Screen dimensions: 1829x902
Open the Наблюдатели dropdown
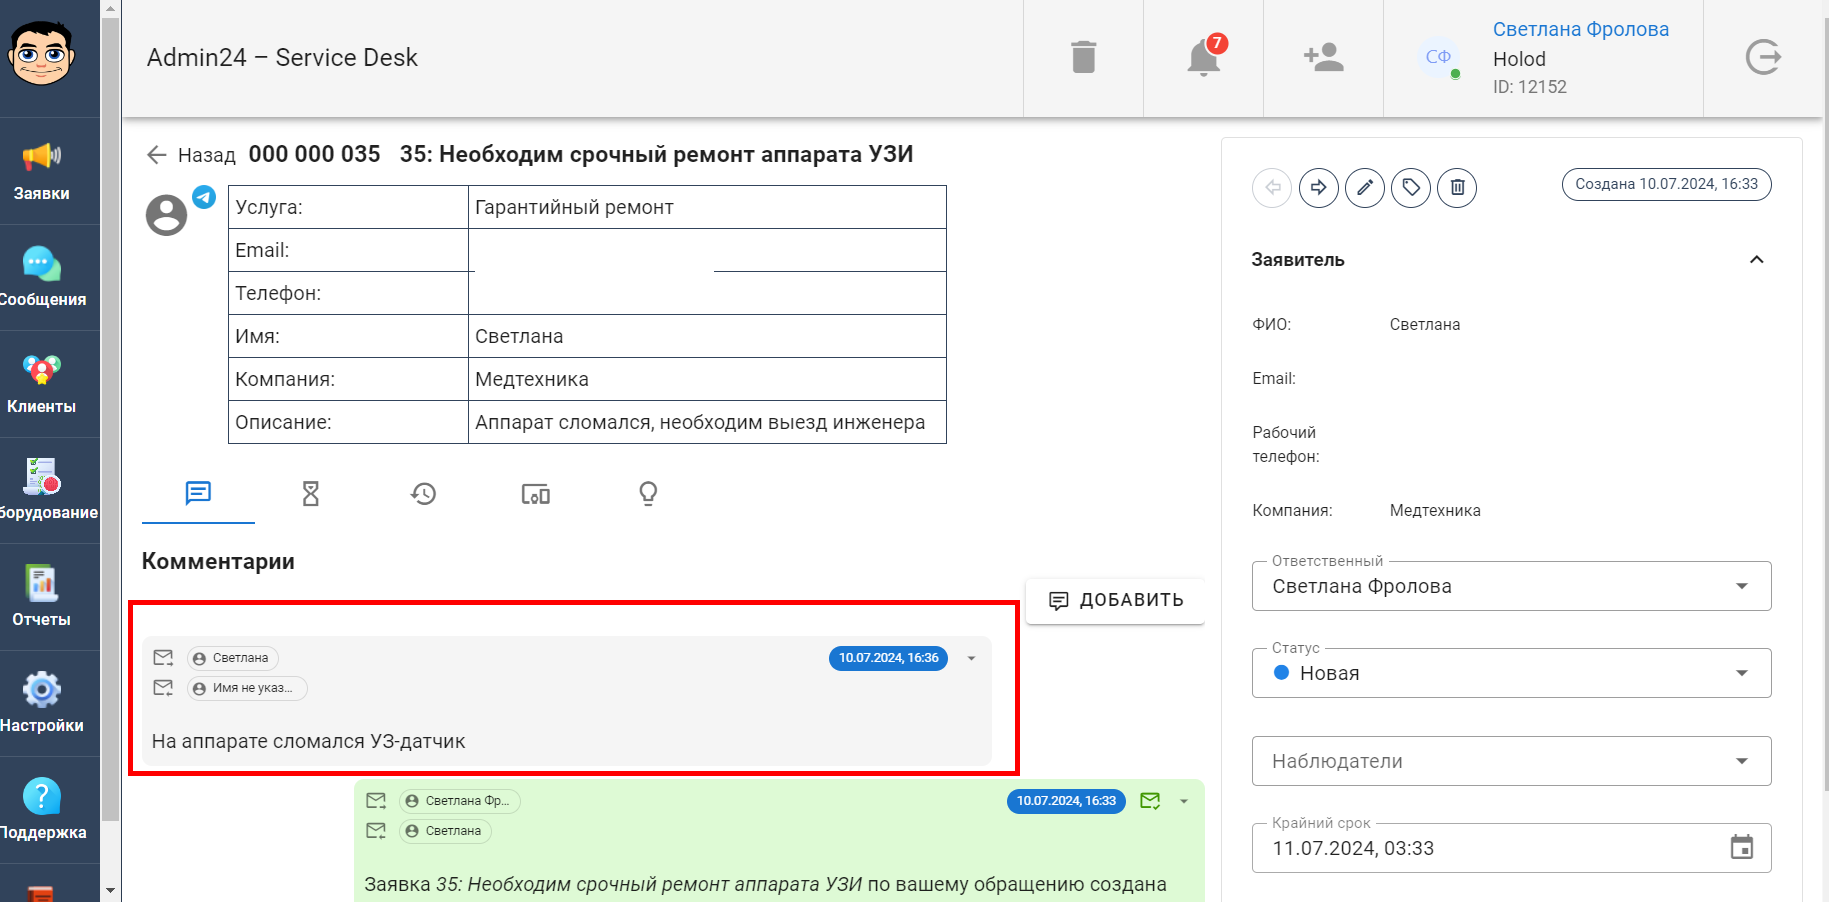coord(1511,761)
